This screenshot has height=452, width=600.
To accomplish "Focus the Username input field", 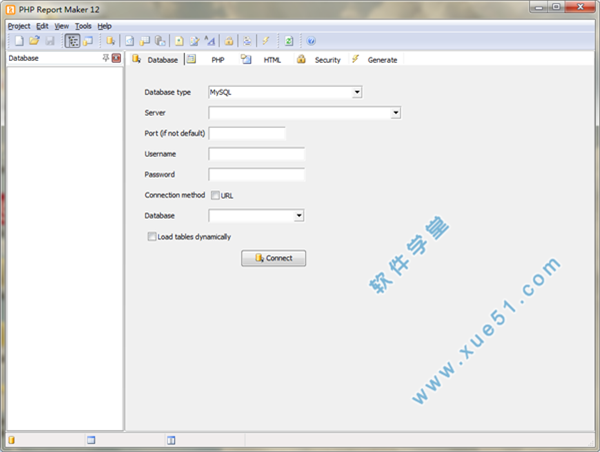I will click(x=256, y=154).
